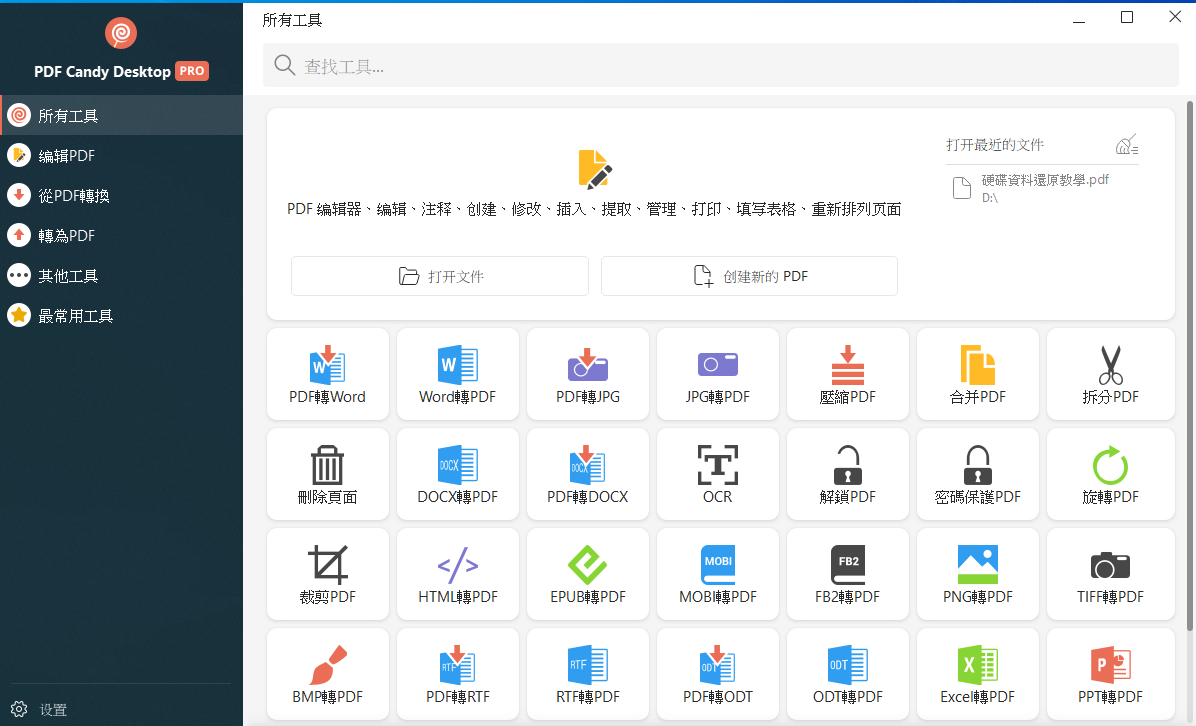Open the PDF轉DOCX tool
Screen dimensions: 1196x726
point(587,474)
